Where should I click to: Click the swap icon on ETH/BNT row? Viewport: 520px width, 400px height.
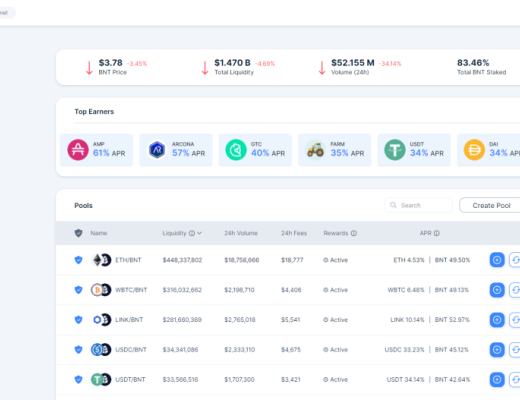pos(515,260)
